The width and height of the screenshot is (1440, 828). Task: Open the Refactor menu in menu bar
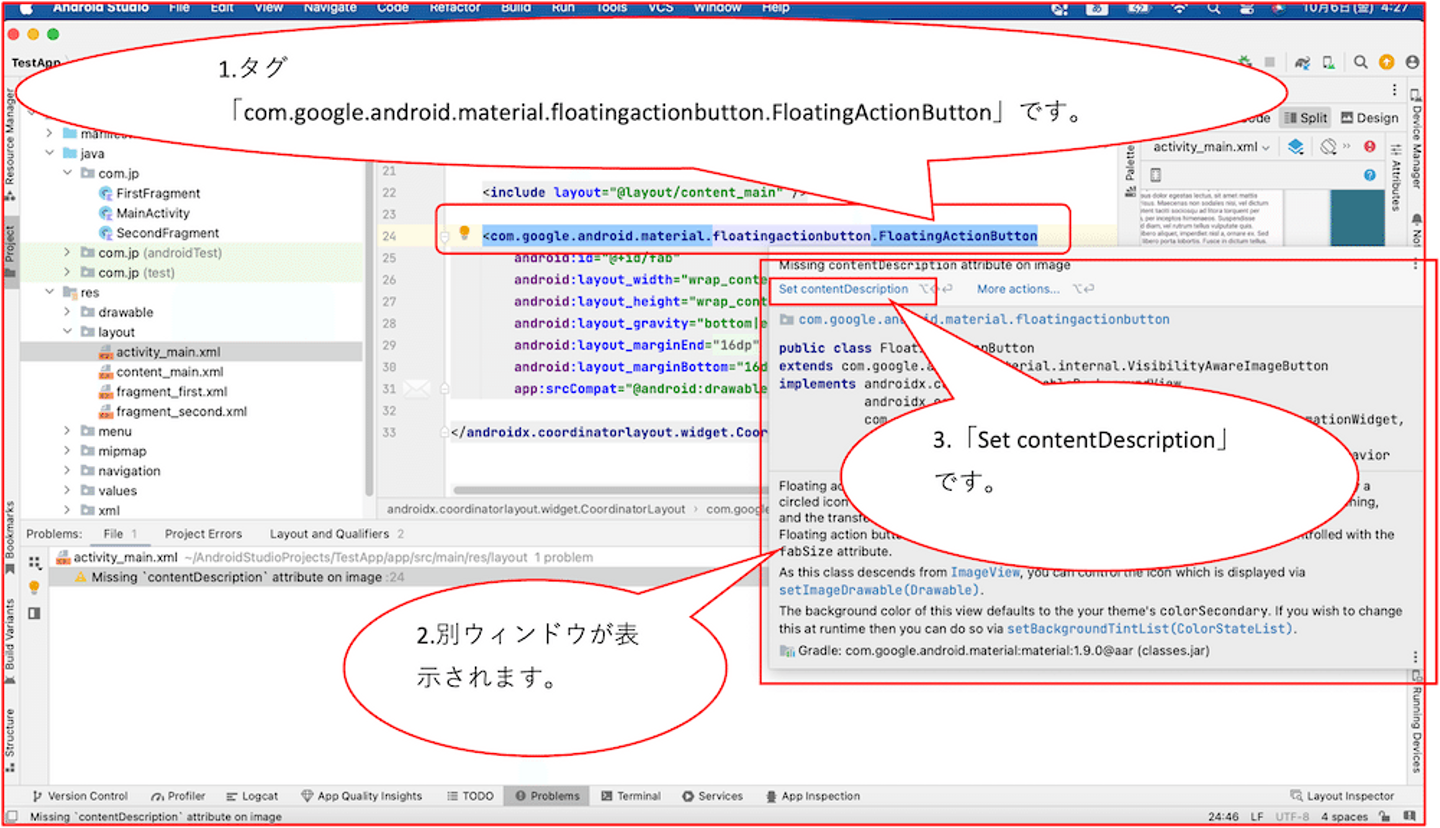tap(455, 7)
